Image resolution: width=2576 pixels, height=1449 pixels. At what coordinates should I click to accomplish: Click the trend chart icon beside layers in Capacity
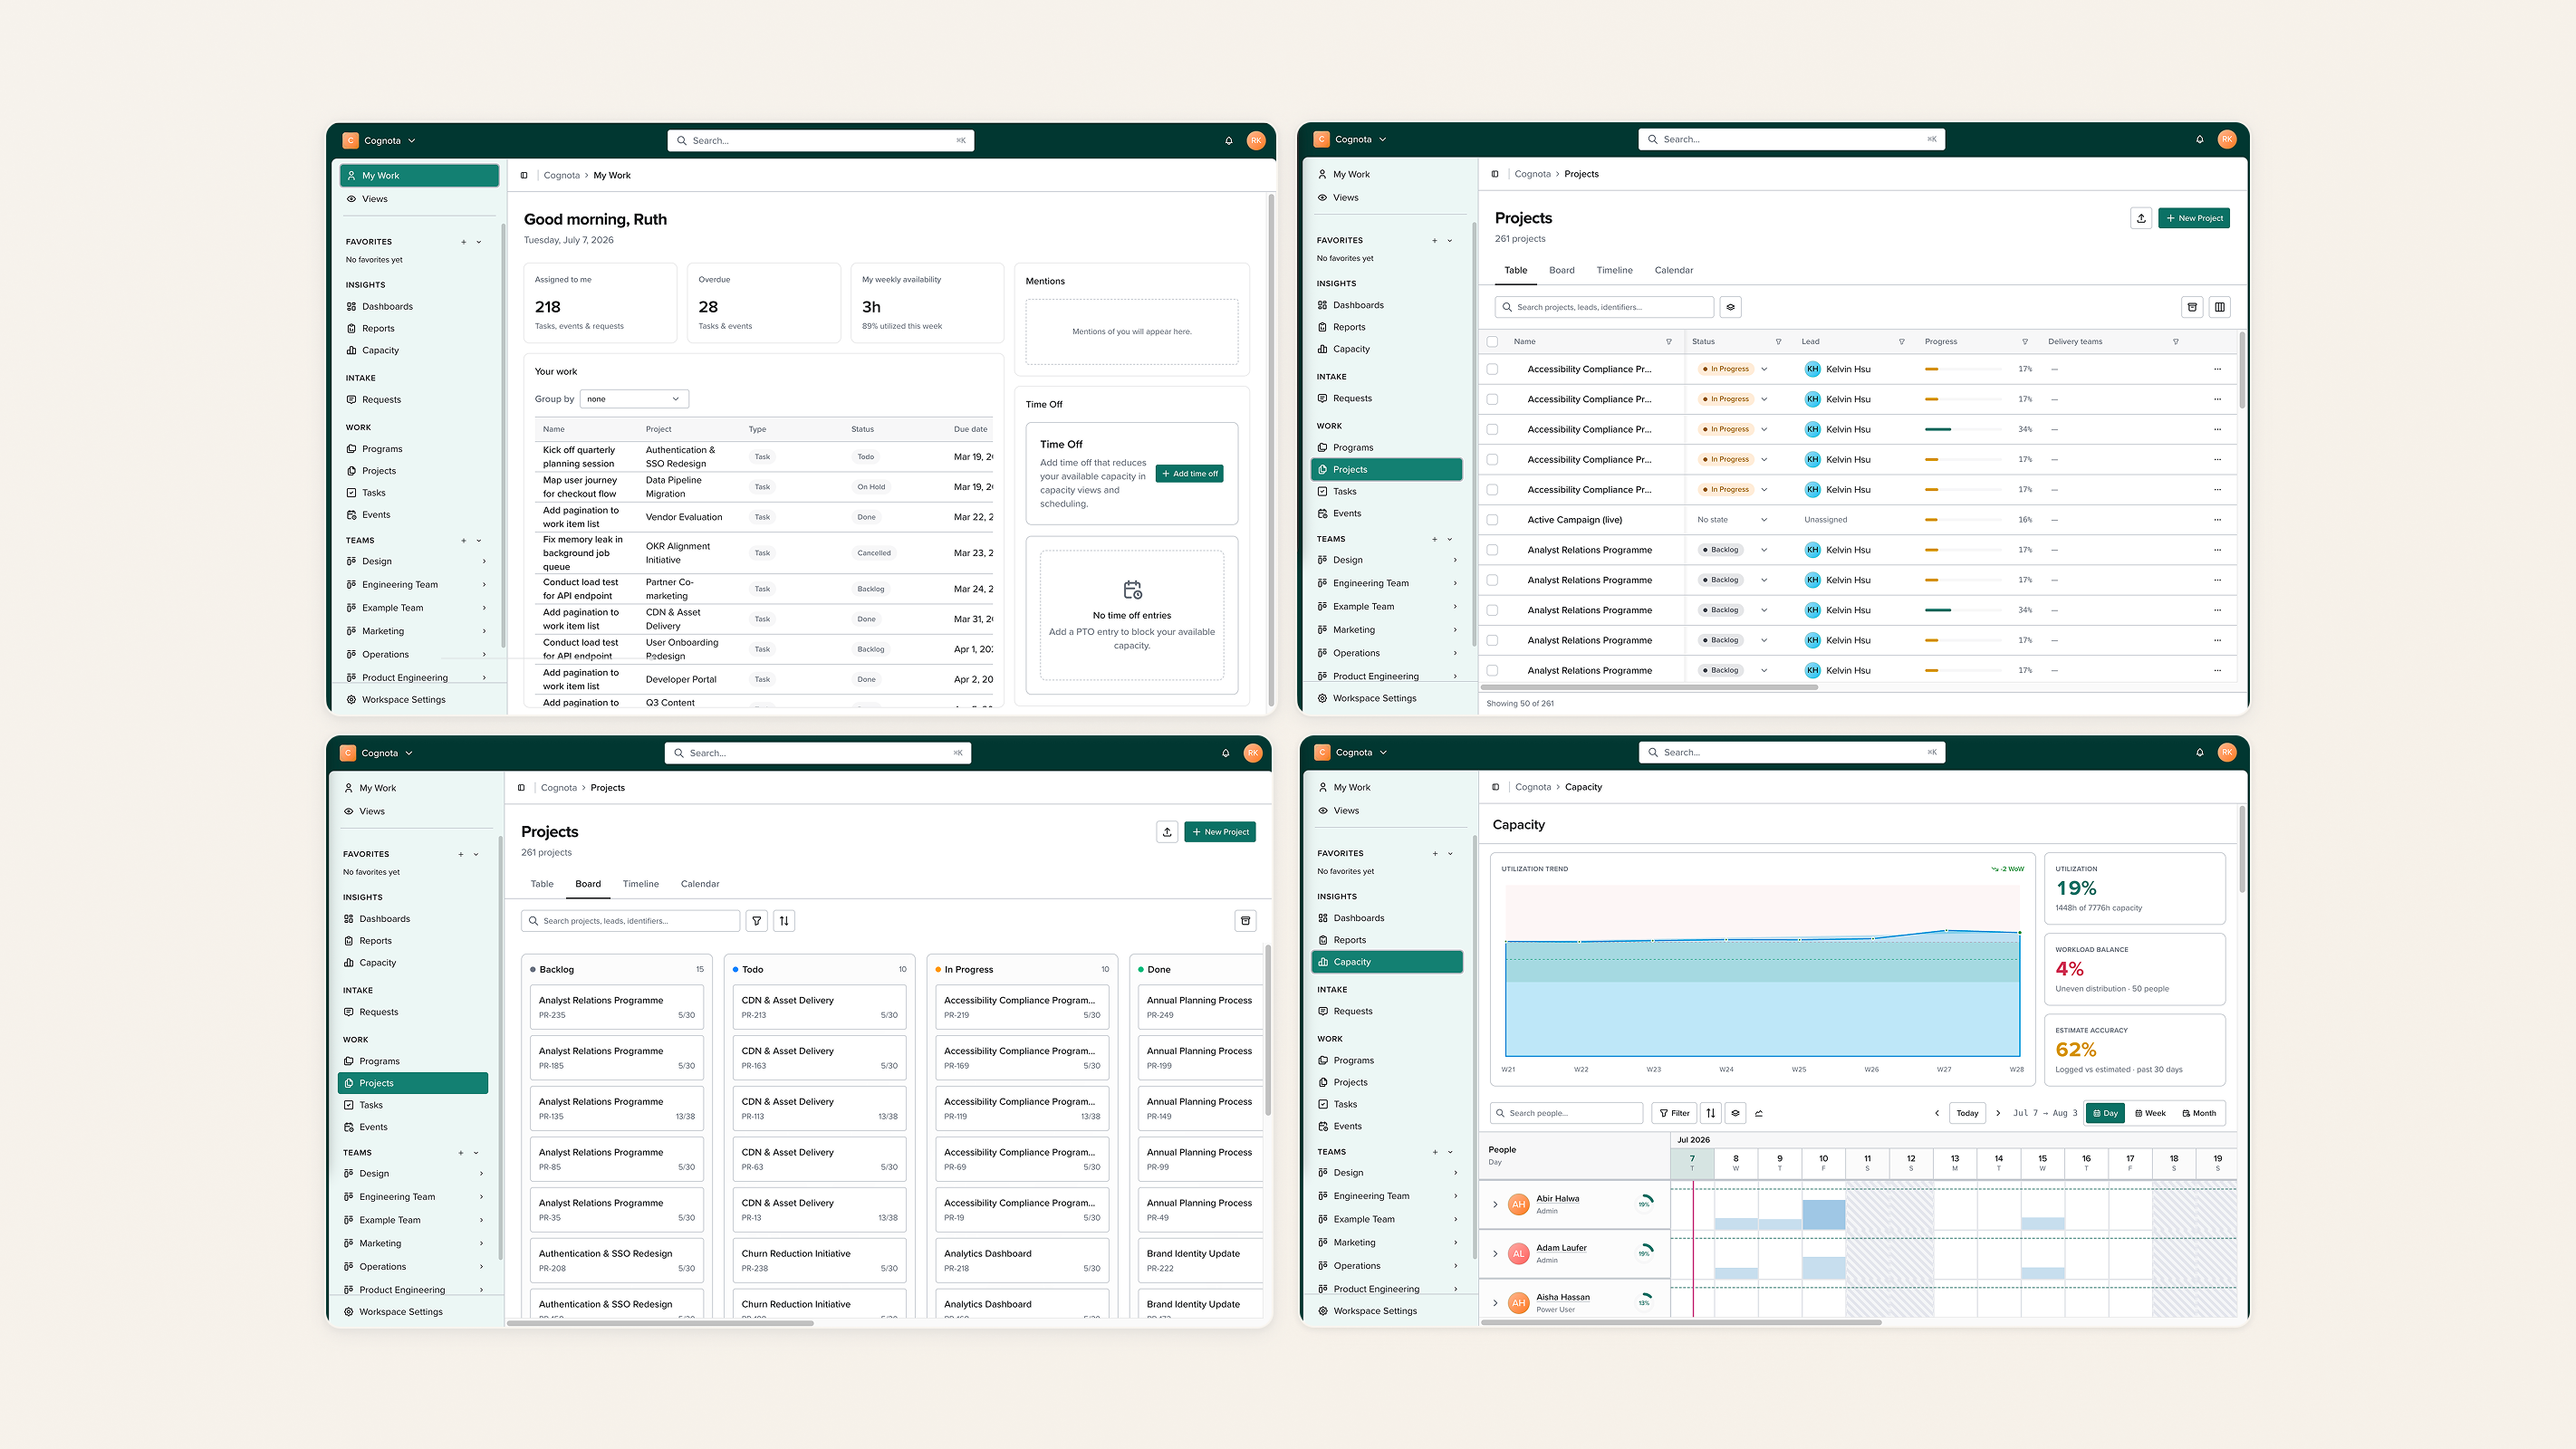[x=1759, y=1113]
